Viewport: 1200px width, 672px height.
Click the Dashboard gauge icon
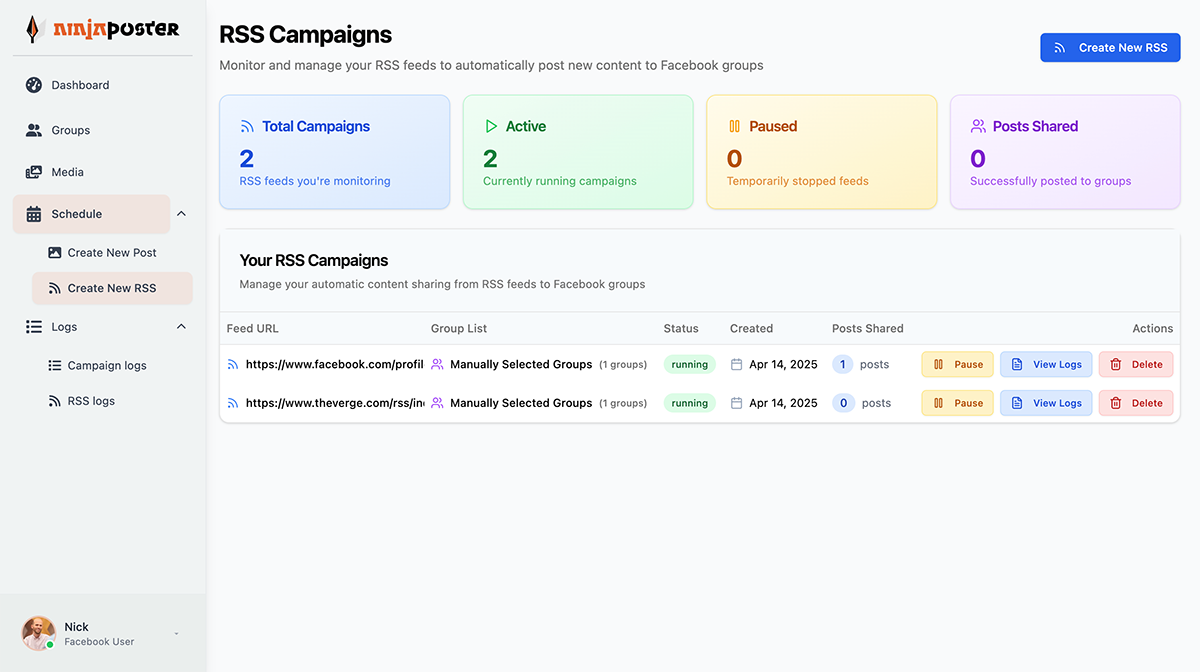coord(34,85)
